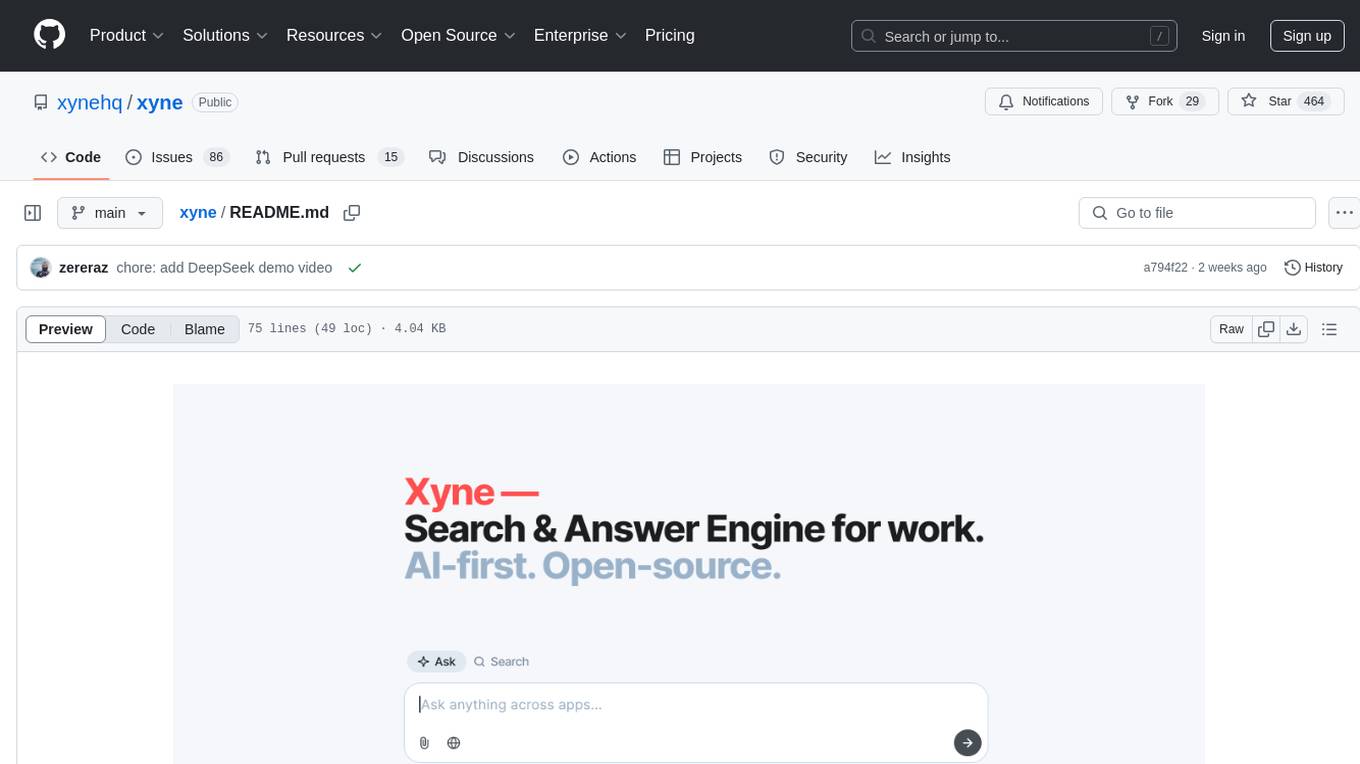Image resolution: width=1360 pixels, height=764 pixels.
Task: Copy the README.md file path
Action: (351, 213)
